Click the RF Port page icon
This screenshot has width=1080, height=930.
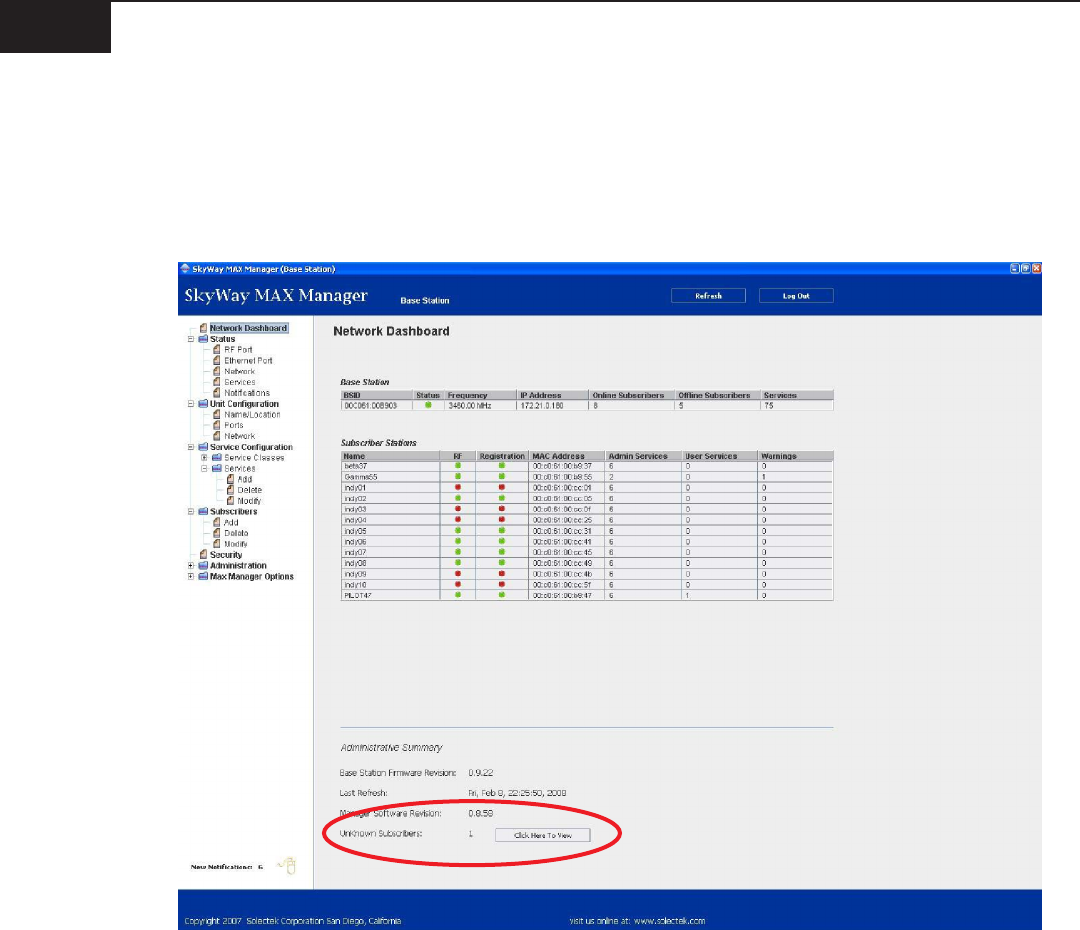pyautogui.click(x=217, y=349)
